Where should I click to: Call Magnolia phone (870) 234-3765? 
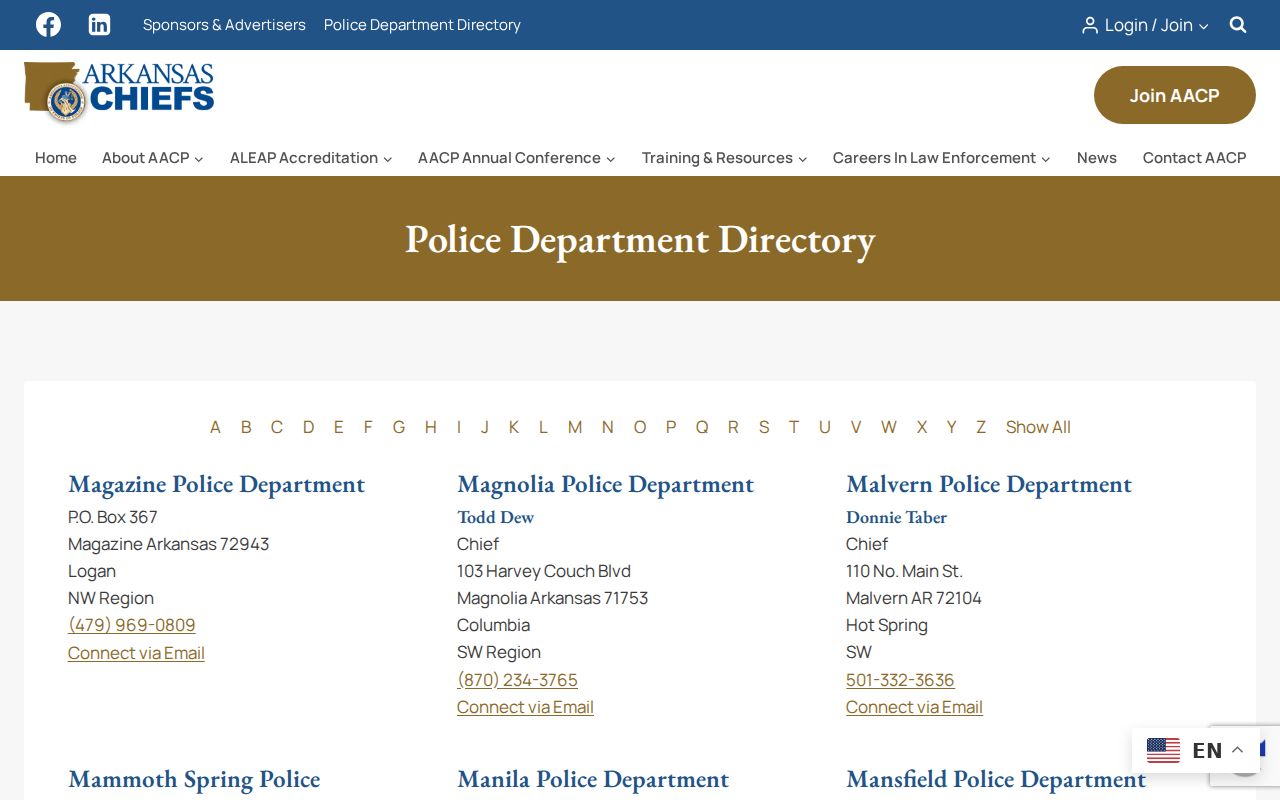[517, 680]
